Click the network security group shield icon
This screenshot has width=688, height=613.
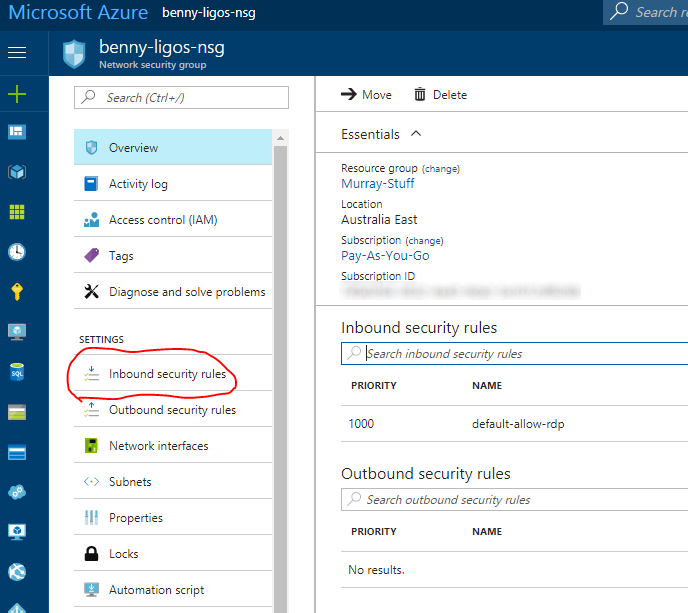pyautogui.click(x=74, y=54)
